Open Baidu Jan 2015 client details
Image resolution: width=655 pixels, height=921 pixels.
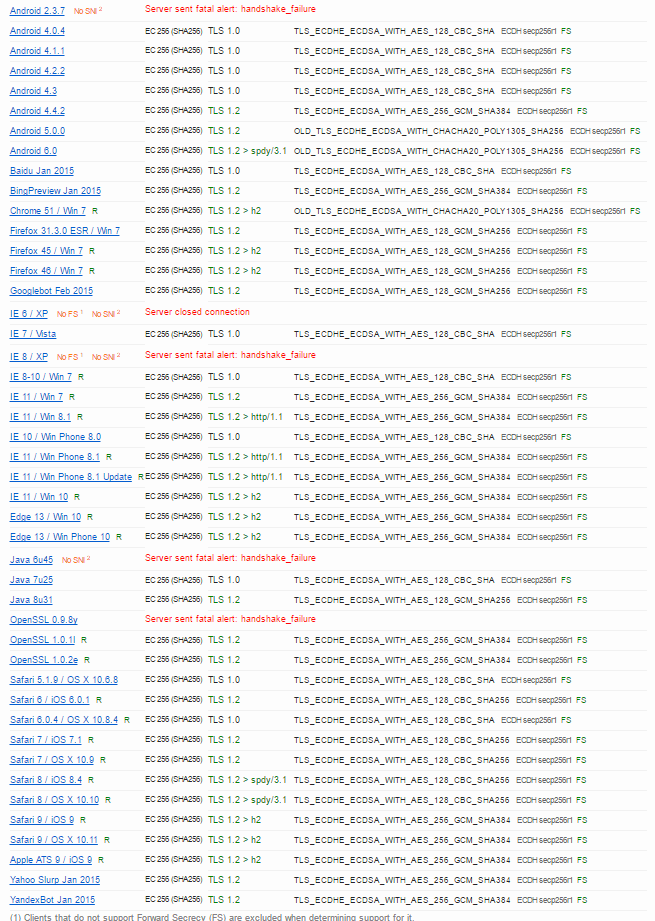pos(42,171)
